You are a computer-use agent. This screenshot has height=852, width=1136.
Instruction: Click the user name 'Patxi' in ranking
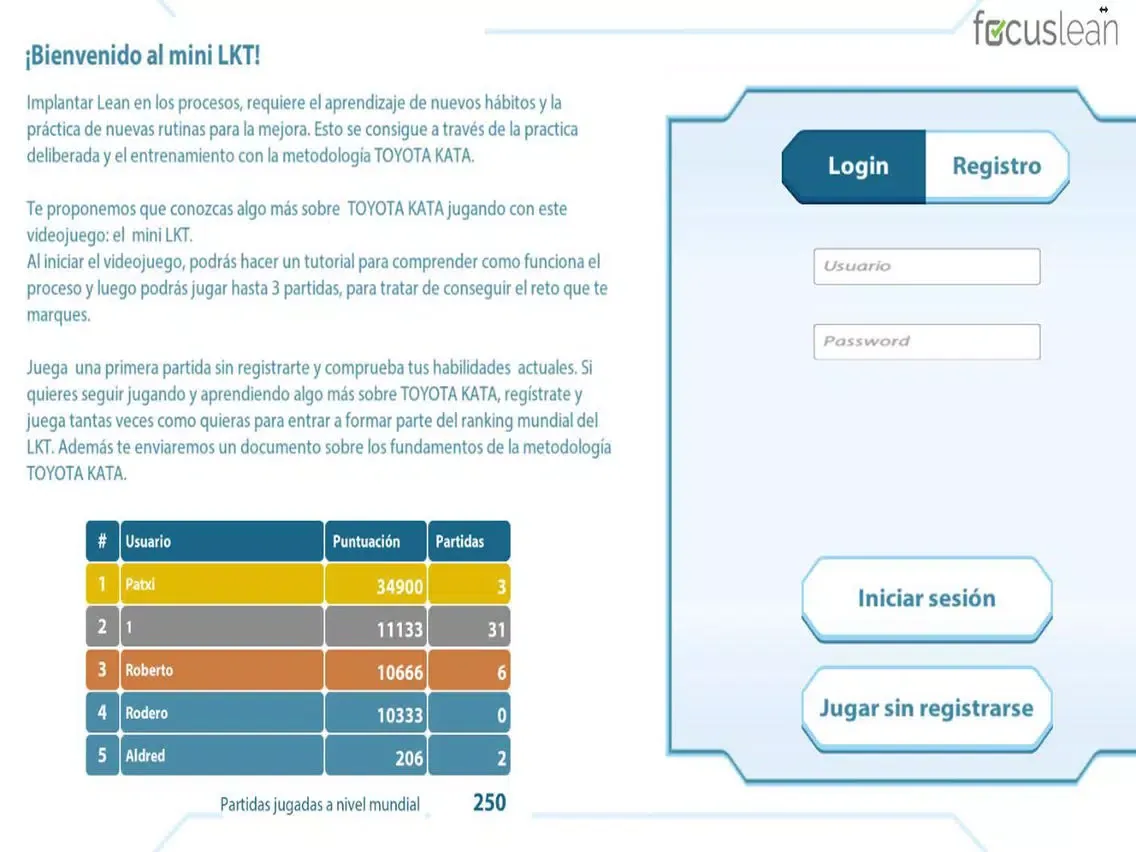pyautogui.click(x=140, y=584)
